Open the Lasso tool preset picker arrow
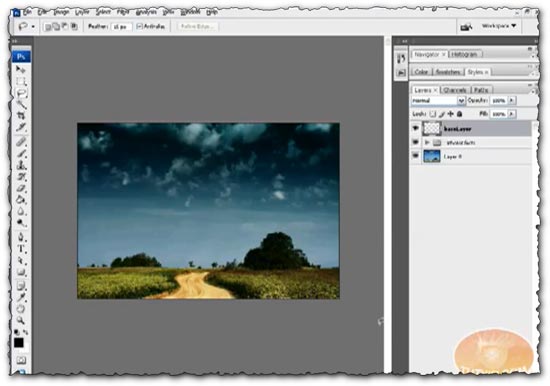This screenshot has width=550, height=386. point(33,26)
